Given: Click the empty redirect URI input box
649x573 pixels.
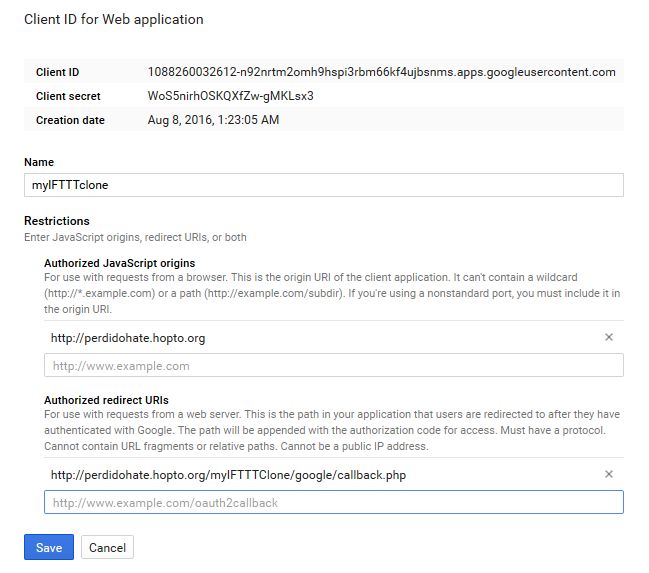Looking at the screenshot, I should click(x=333, y=502).
